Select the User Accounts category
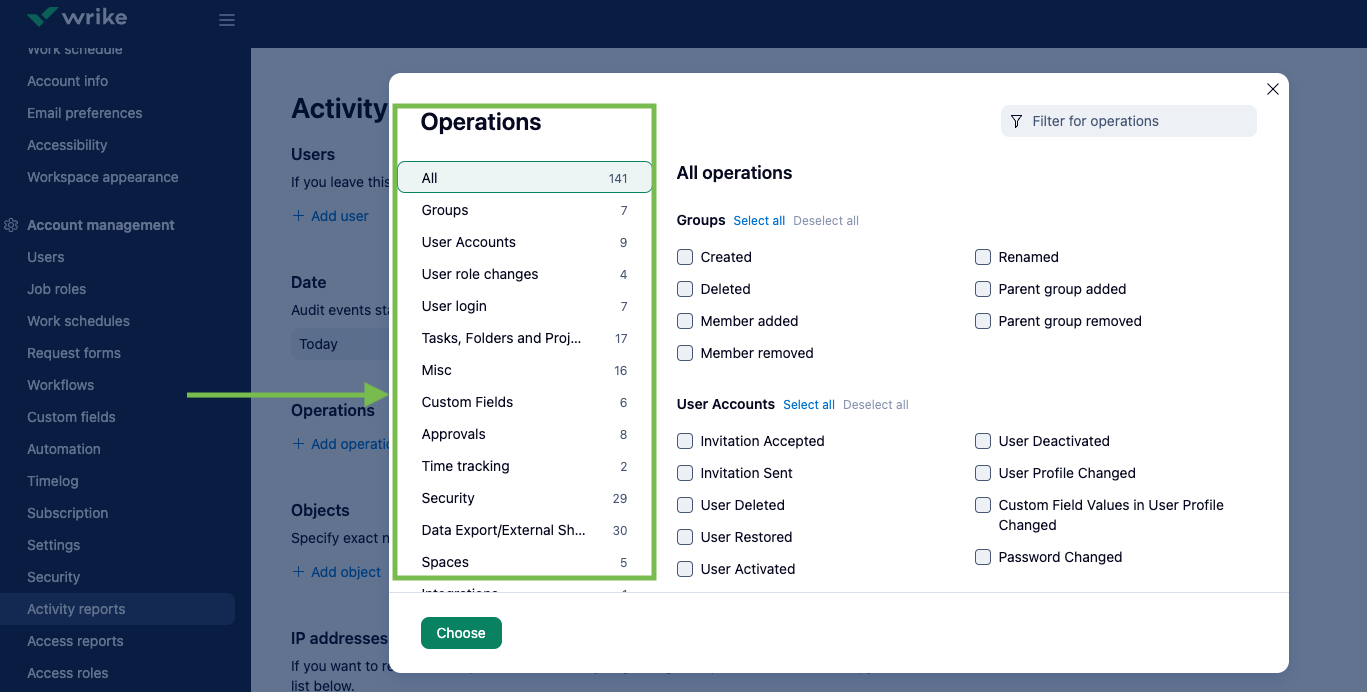This screenshot has width=1367, height=692. pos(525,242)
